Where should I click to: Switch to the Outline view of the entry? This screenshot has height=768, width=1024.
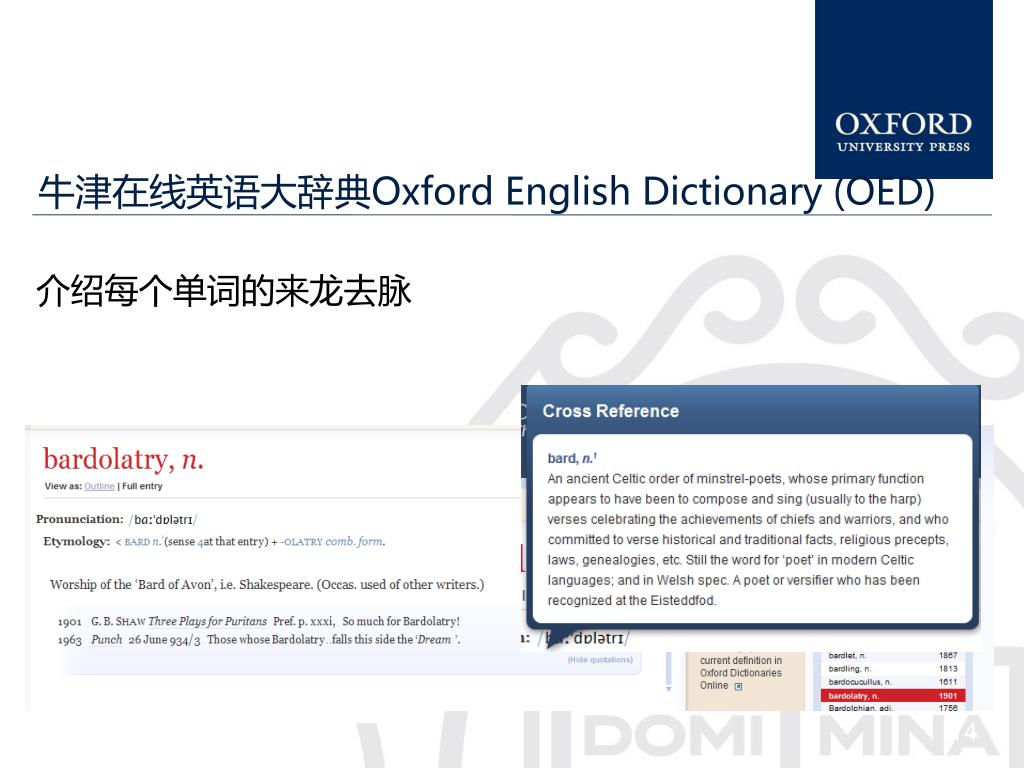[x=99, y=486]
